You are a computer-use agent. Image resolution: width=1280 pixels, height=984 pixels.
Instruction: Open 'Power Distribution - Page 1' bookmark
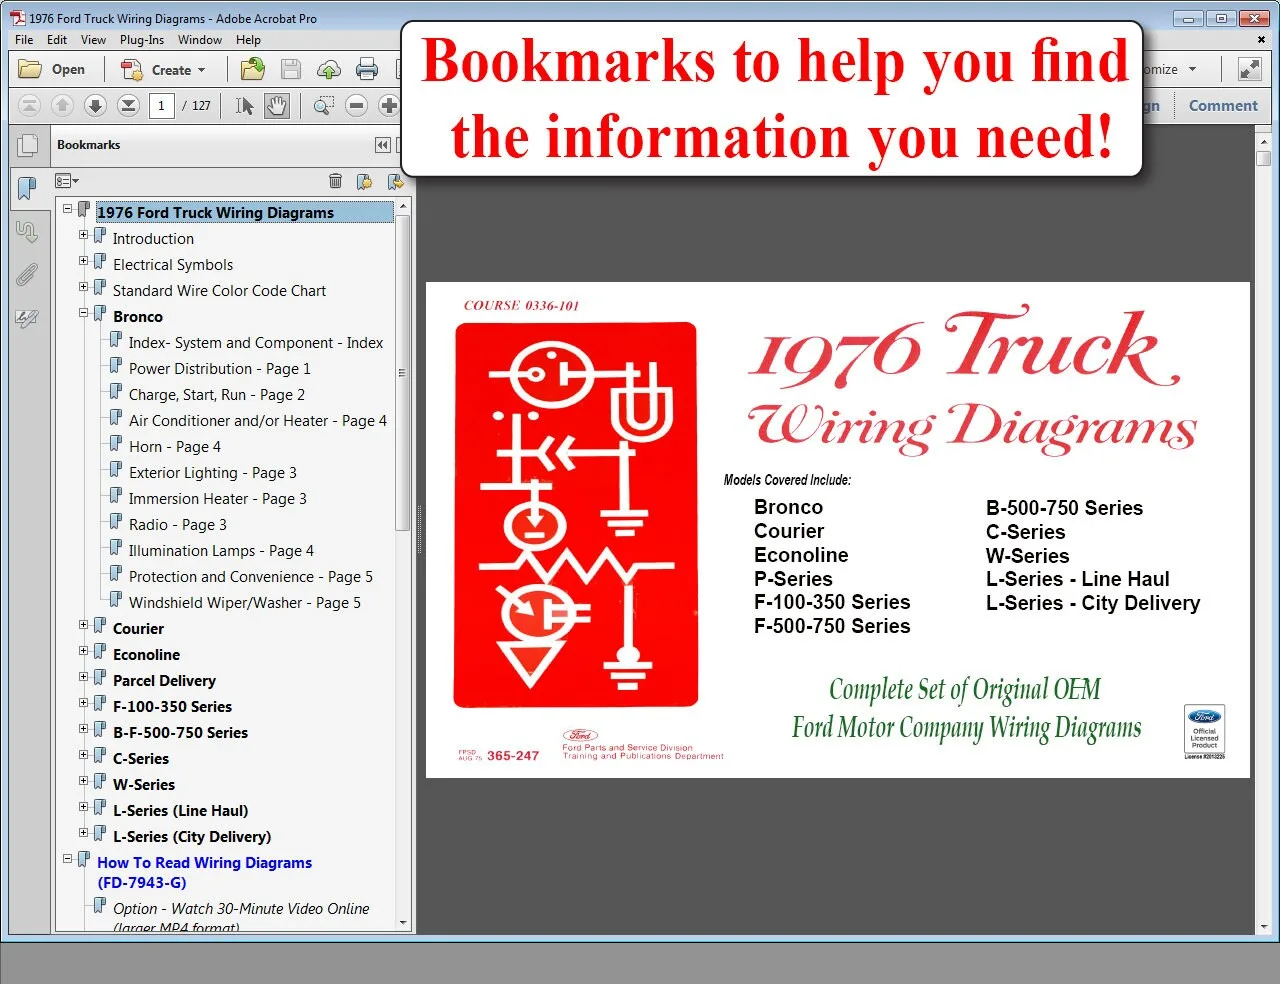pyautogui.click(x=220, y=369)
